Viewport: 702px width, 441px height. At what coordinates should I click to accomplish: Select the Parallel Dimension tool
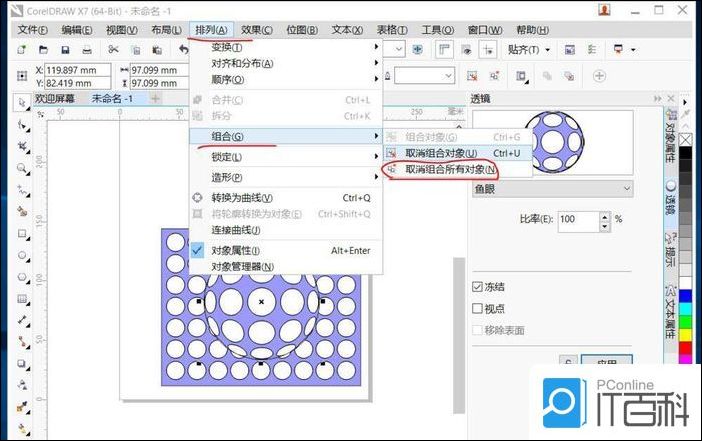[x=22, y=321]
